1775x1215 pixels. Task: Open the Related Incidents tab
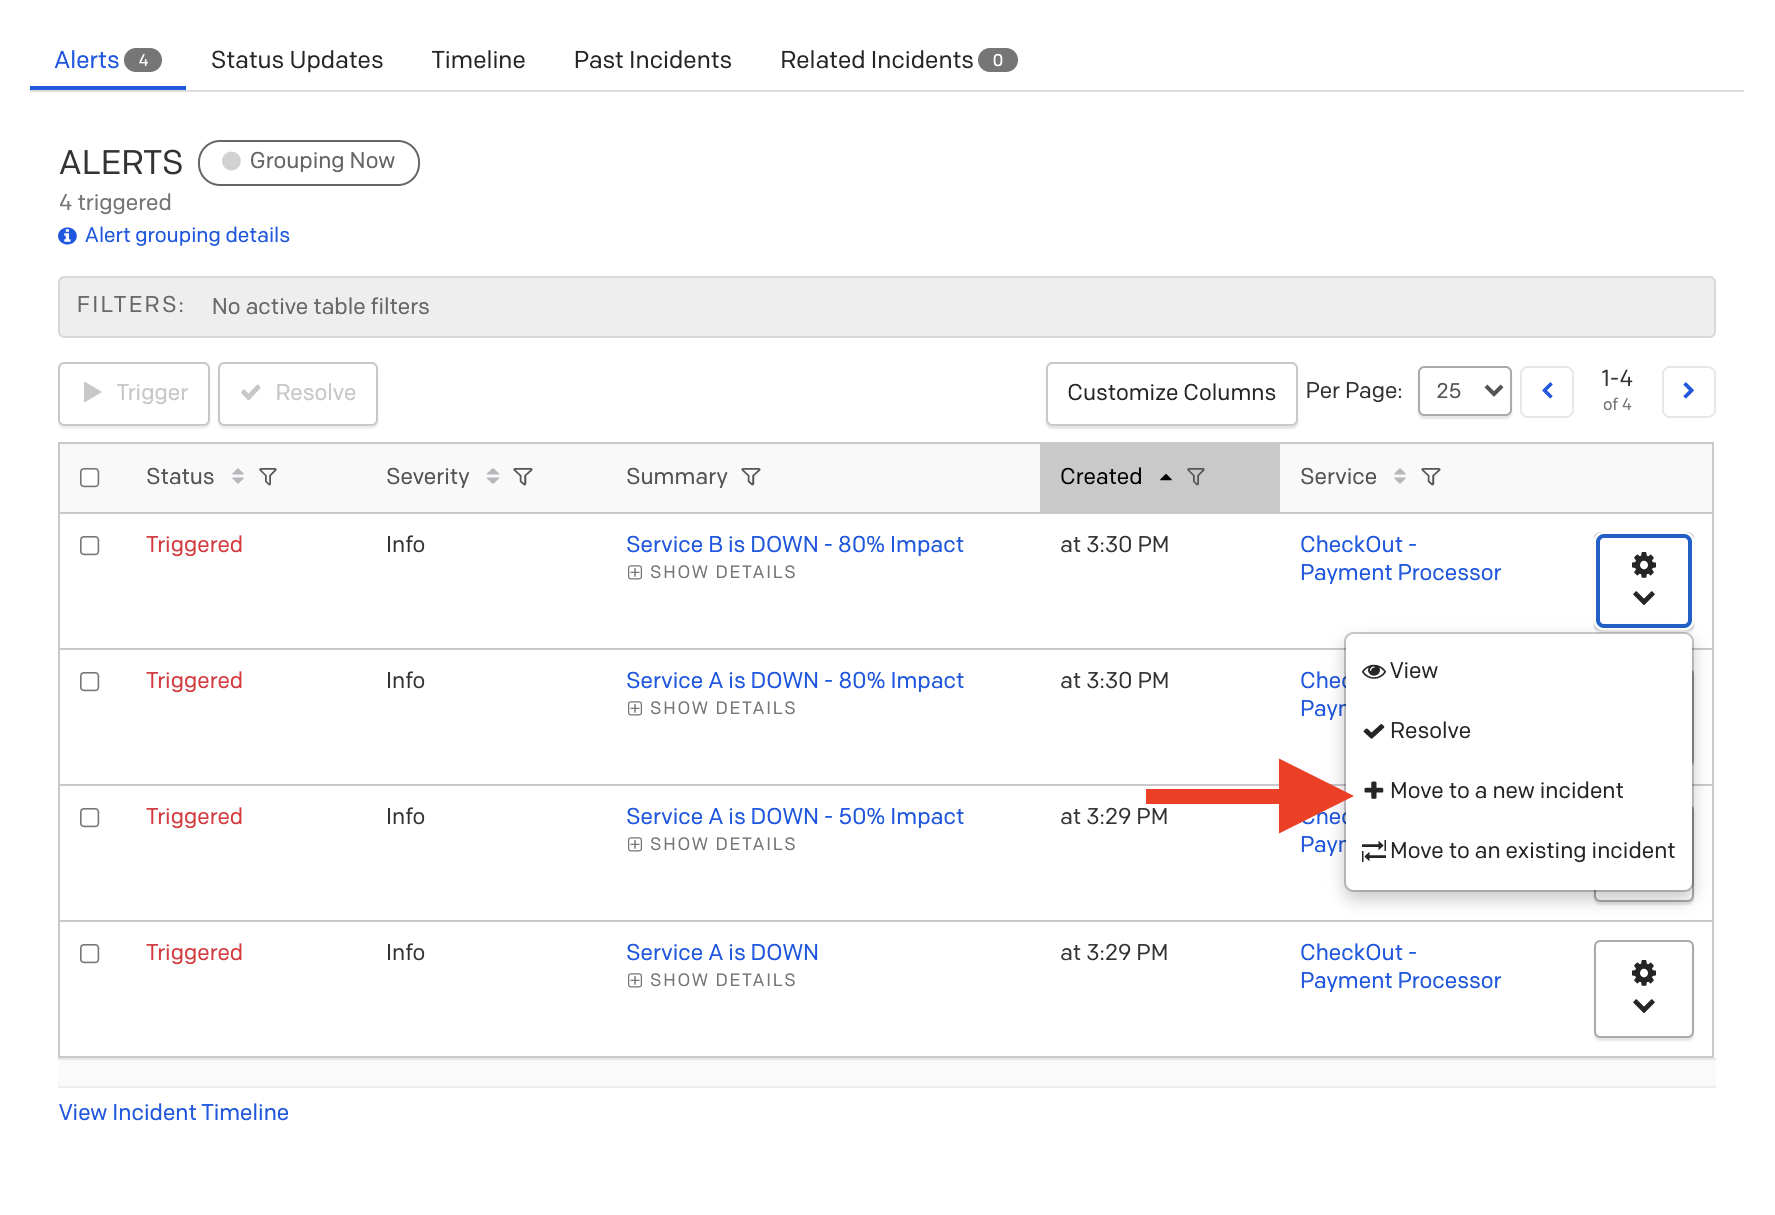point(898,60)
